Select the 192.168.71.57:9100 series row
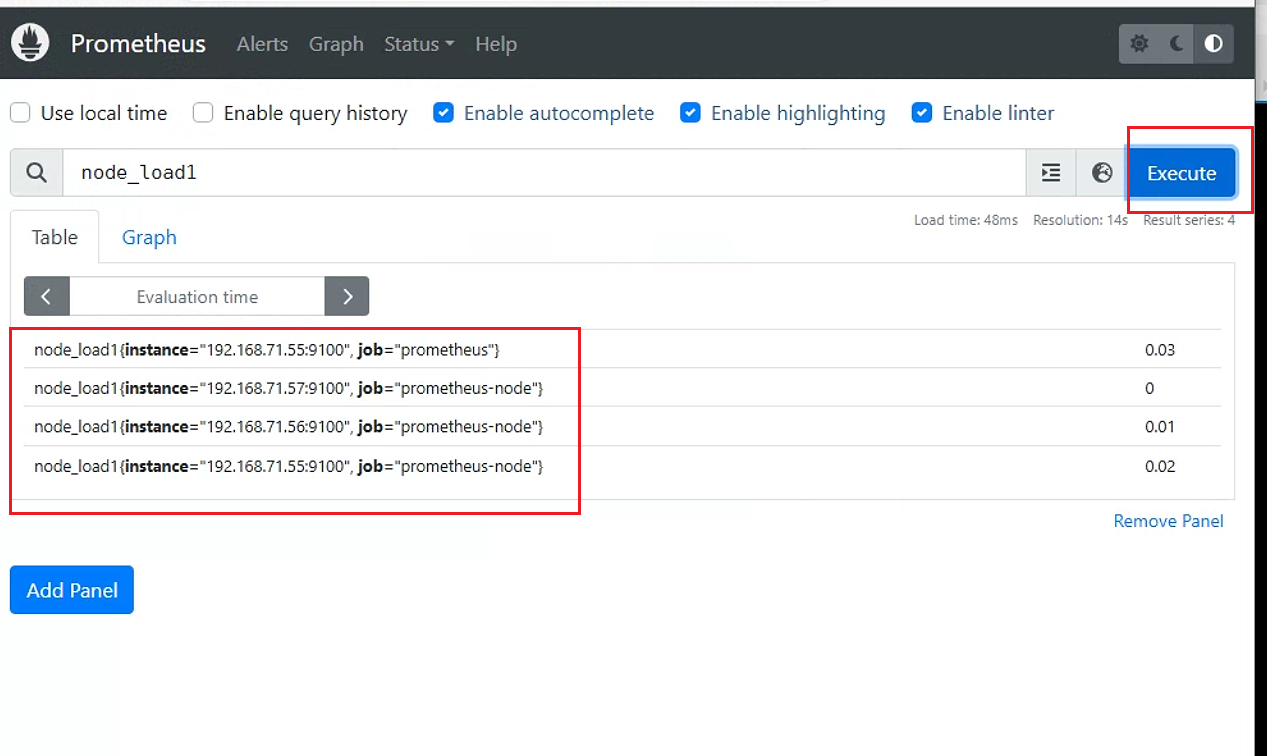 [x=622, y=388]
